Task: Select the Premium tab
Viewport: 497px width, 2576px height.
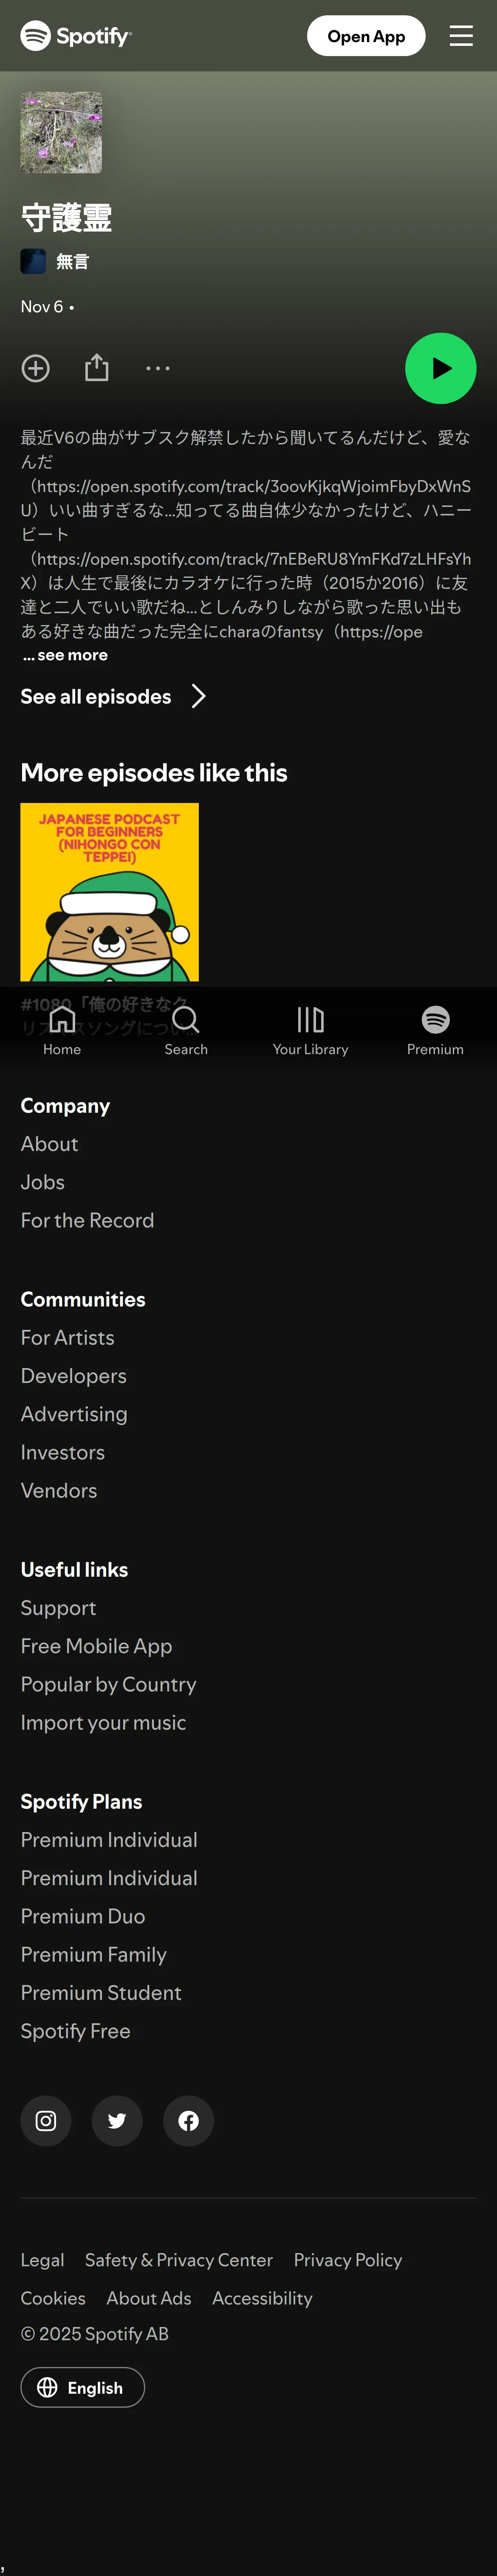Action: pyautogui.click(x=435, y=1029)
